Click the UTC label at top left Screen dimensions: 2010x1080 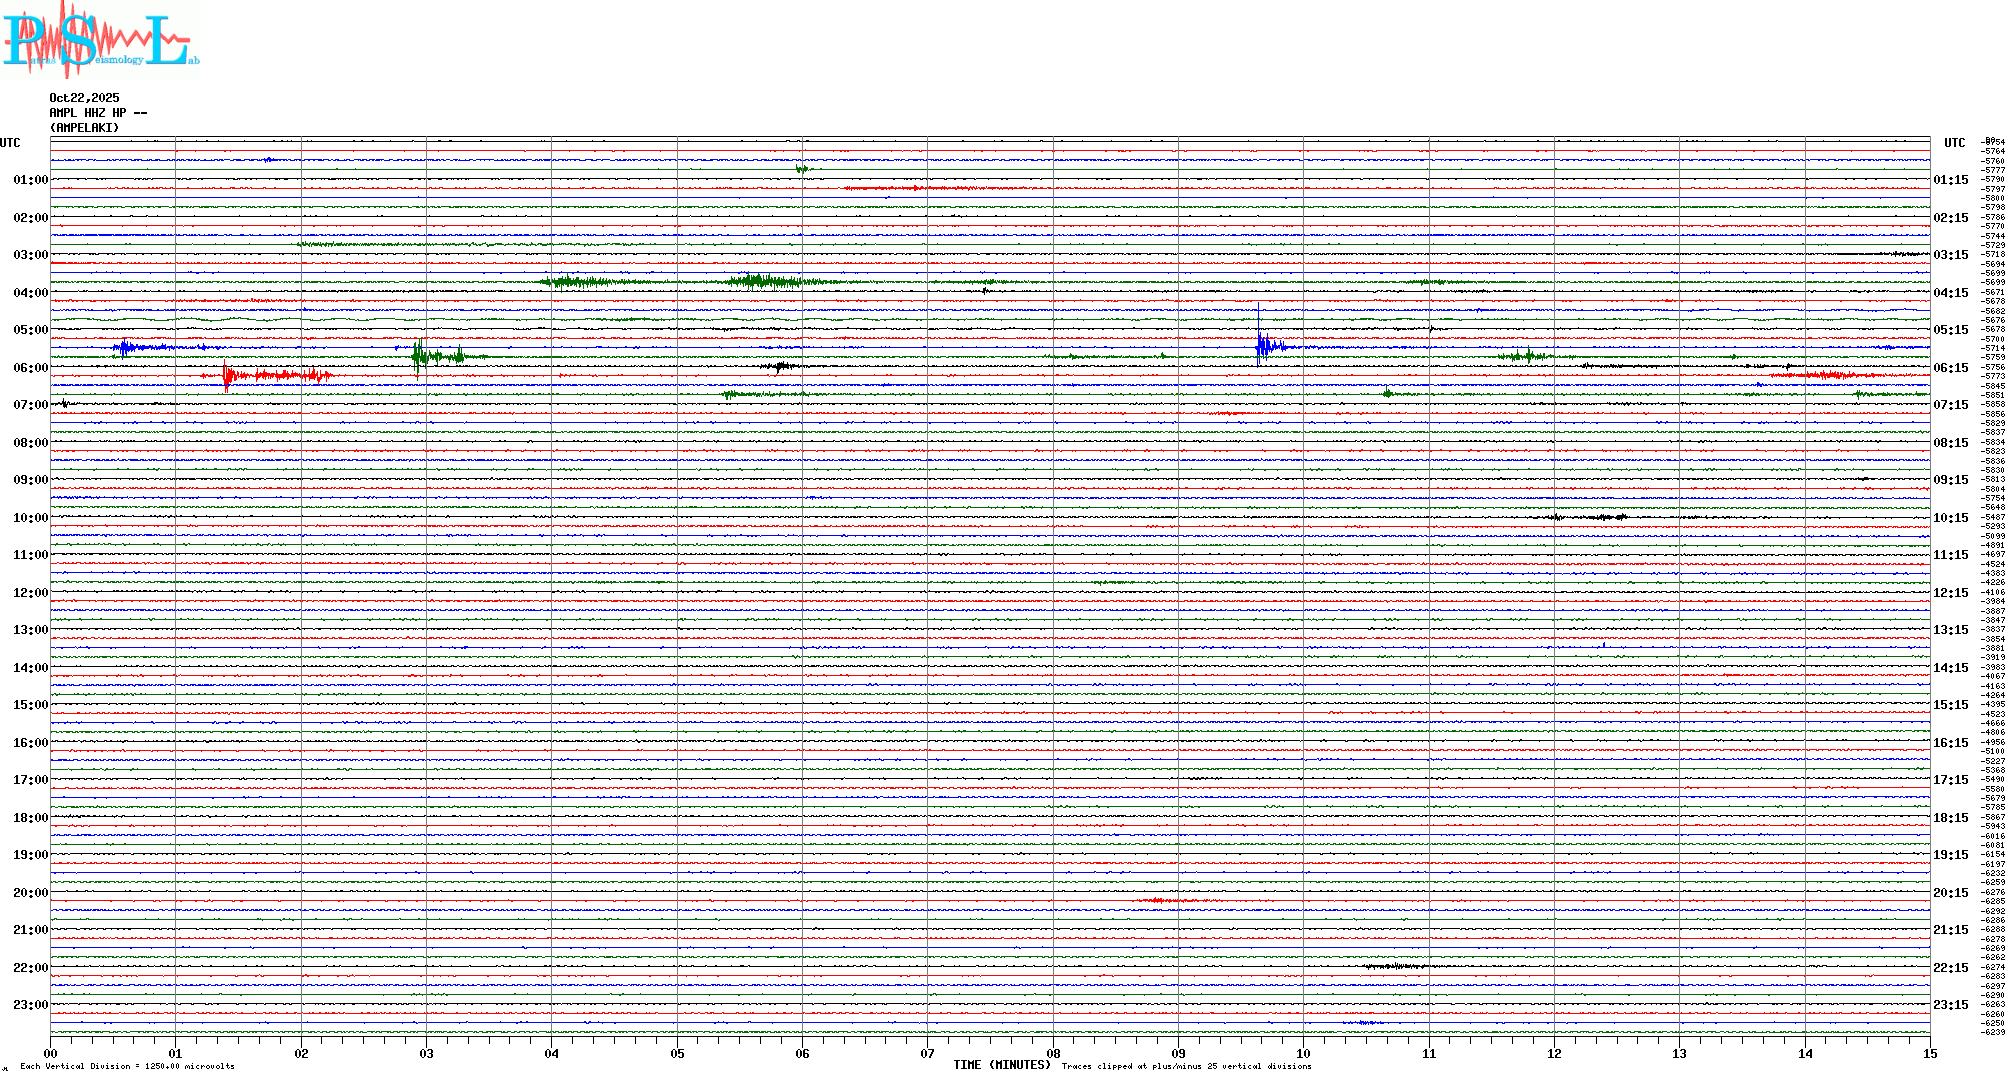click(x=10, y=143)
